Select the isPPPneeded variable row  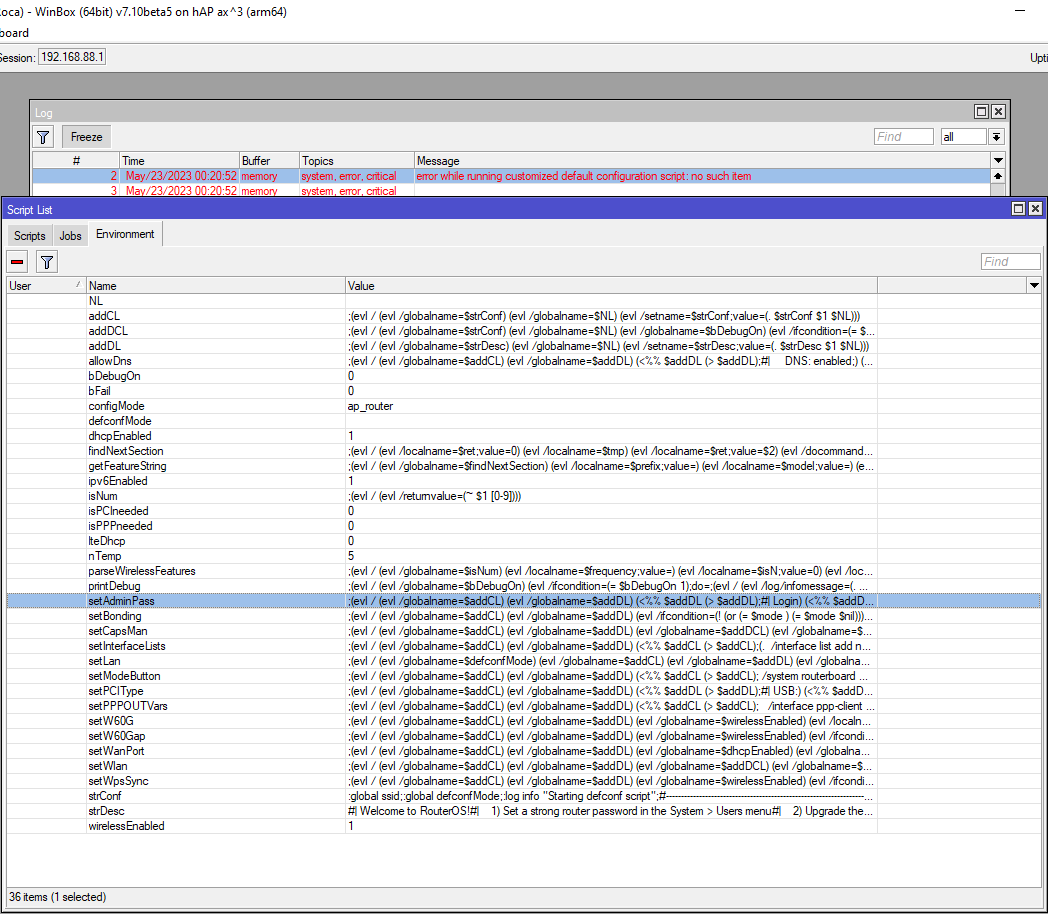[523, 526]
